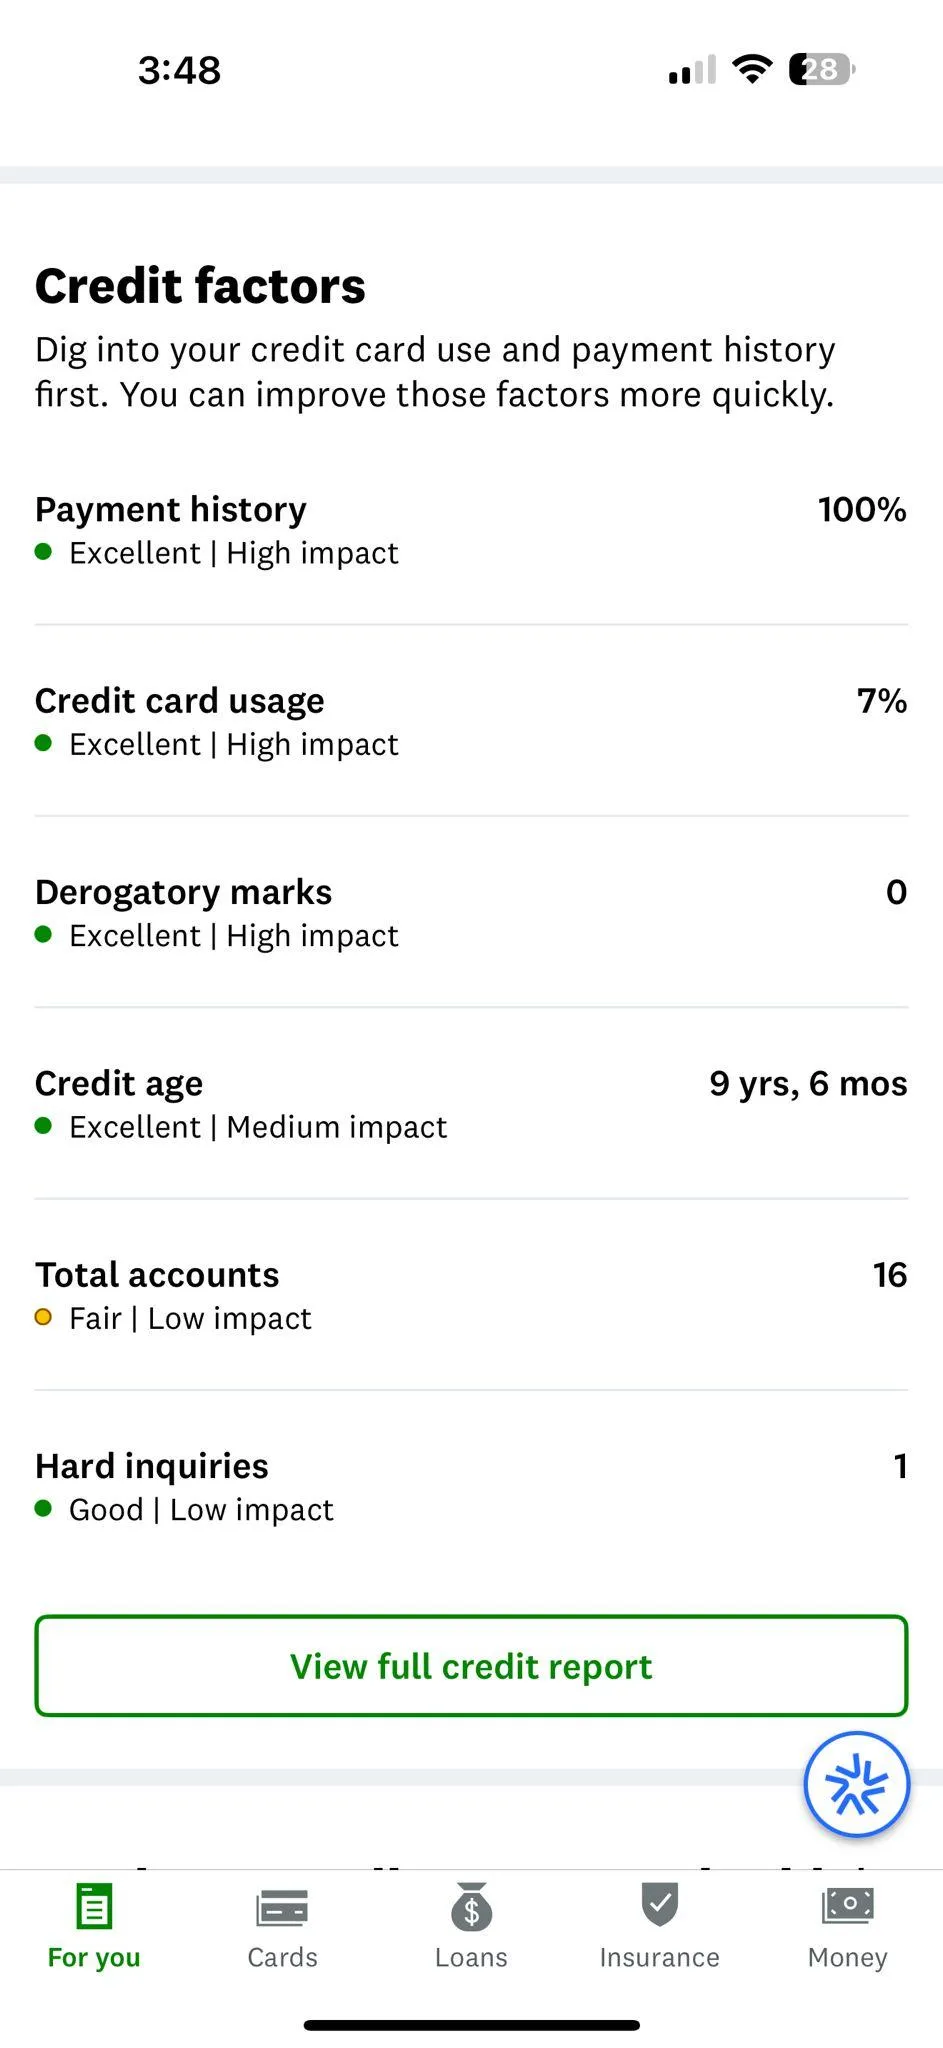
Task: Tap the cellular signal bars icon
Action: pos(692,70)
